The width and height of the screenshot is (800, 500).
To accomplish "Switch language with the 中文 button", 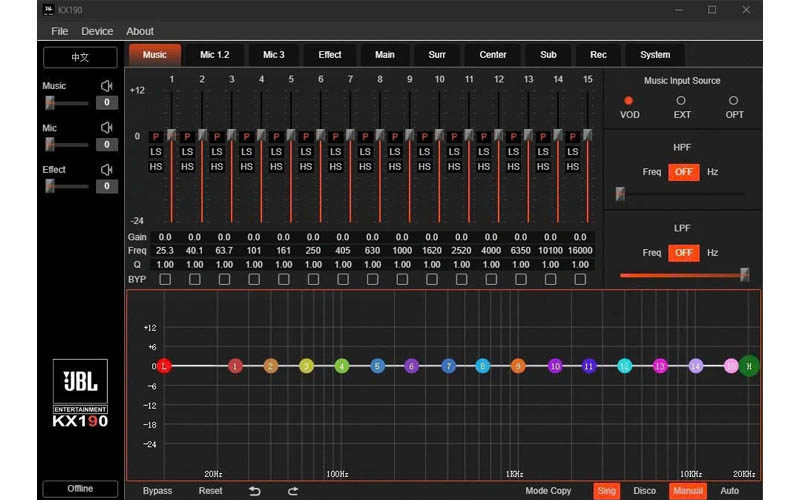I will [x=80, y=58].
